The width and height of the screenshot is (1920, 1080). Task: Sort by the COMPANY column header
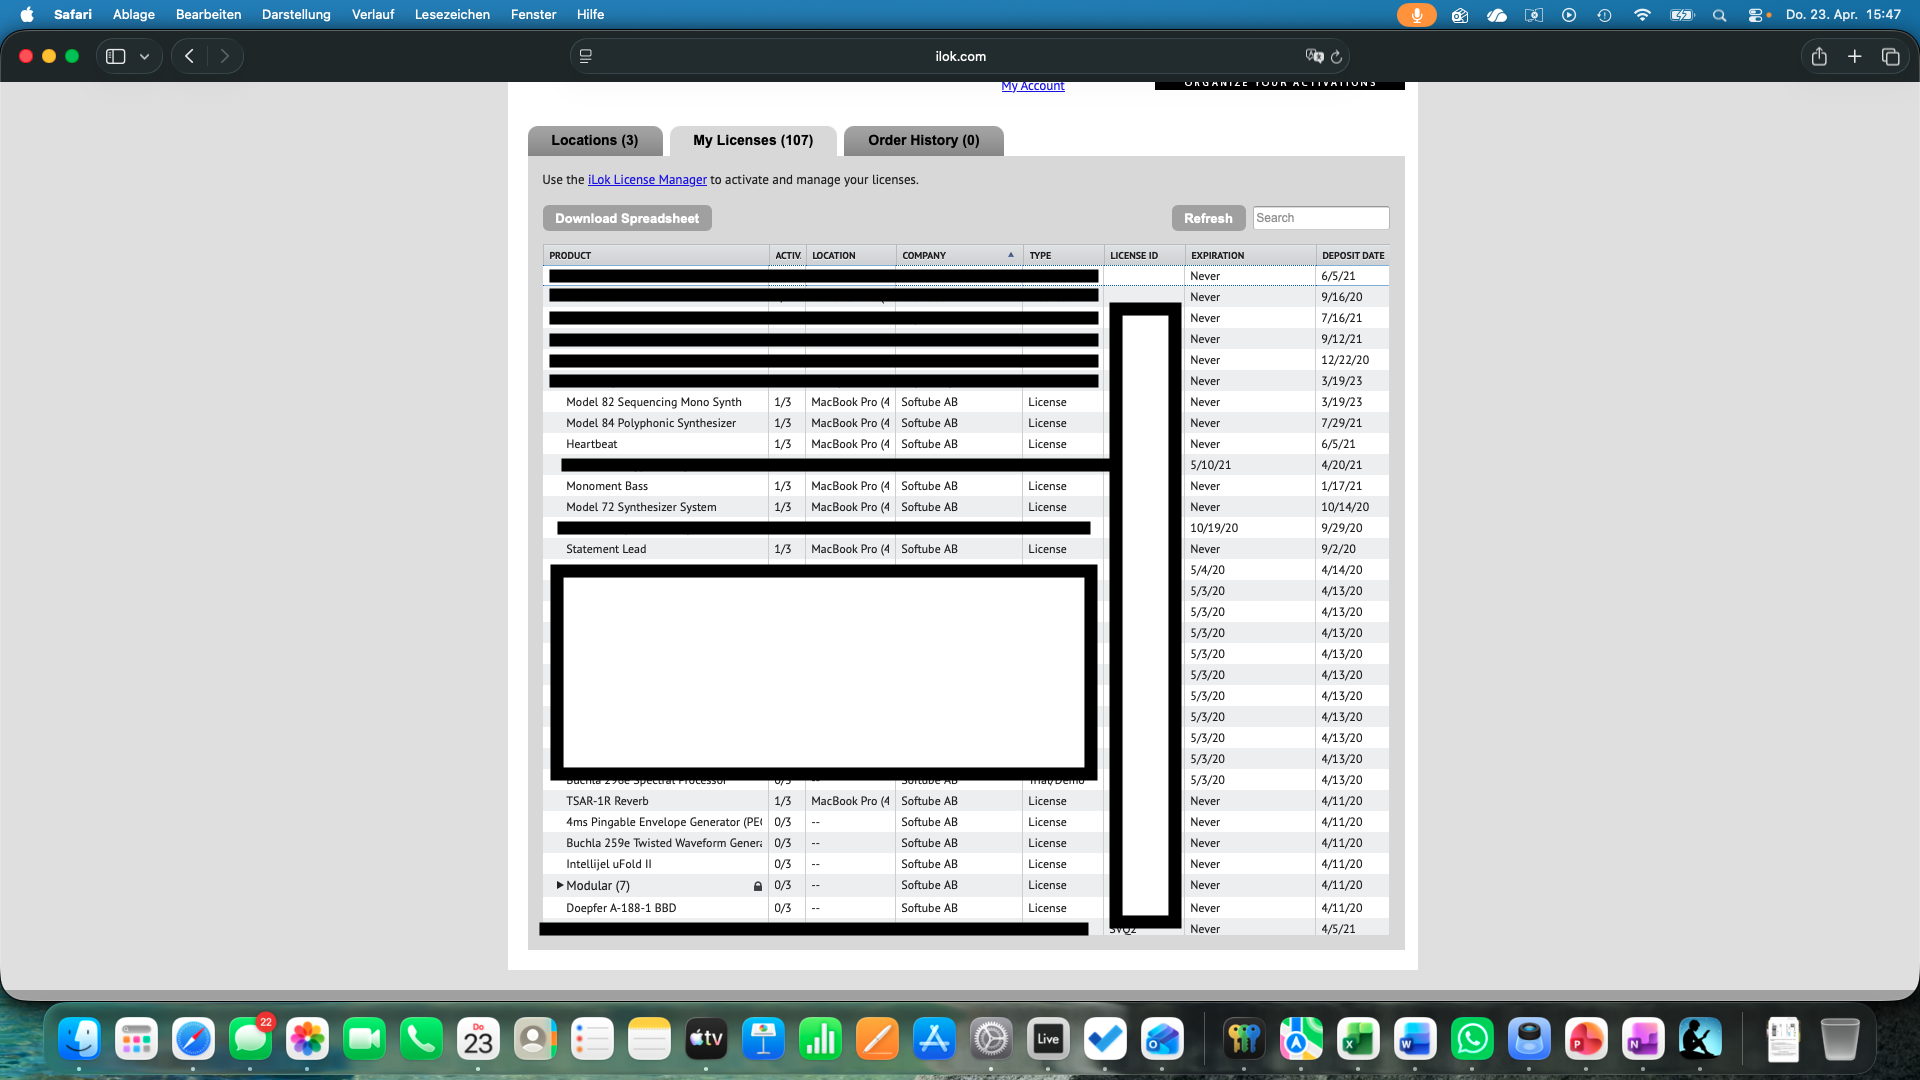coord(924,256)
